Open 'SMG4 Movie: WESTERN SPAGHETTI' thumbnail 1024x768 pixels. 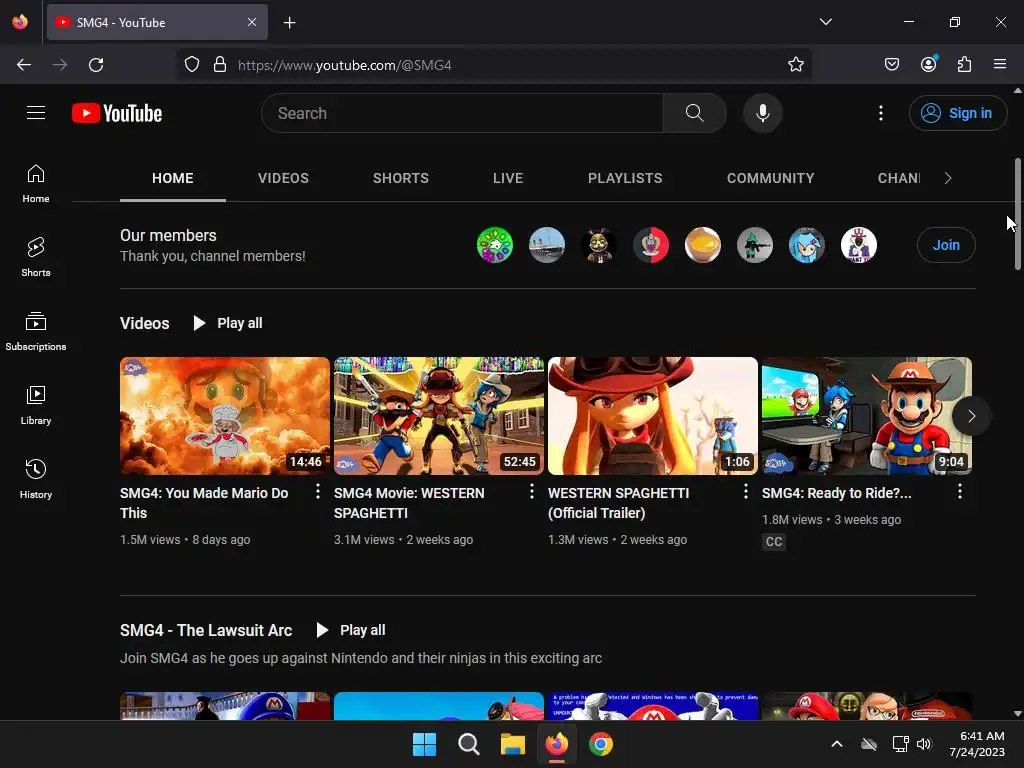pyautogui.click(x=439, y=415)
